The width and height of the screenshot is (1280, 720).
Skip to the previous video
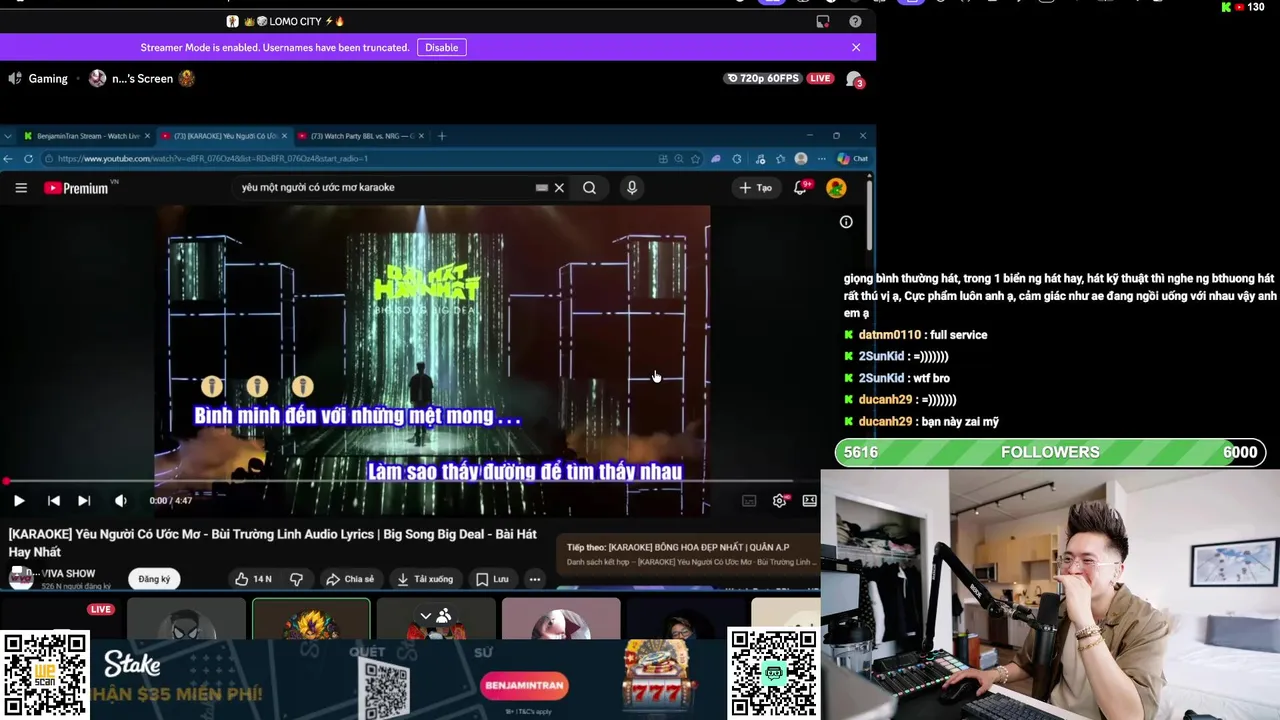pyautogui.click(x=54, y=501)
